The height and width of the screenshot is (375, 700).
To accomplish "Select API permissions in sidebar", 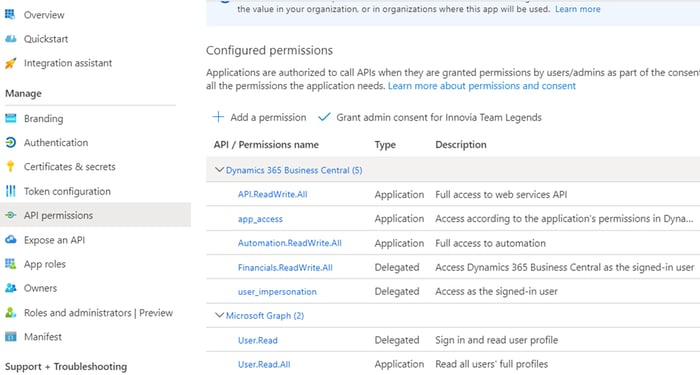I will point(58,215).
